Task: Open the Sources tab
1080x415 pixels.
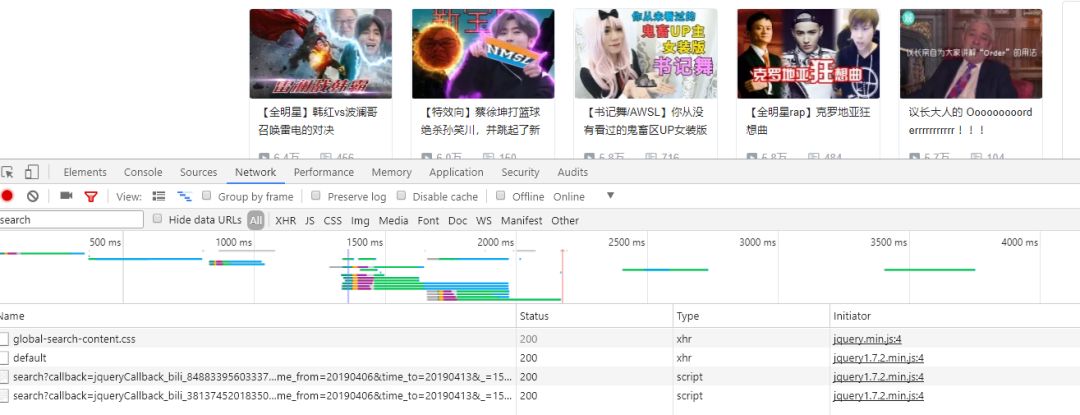Action: tap(198, 172)
